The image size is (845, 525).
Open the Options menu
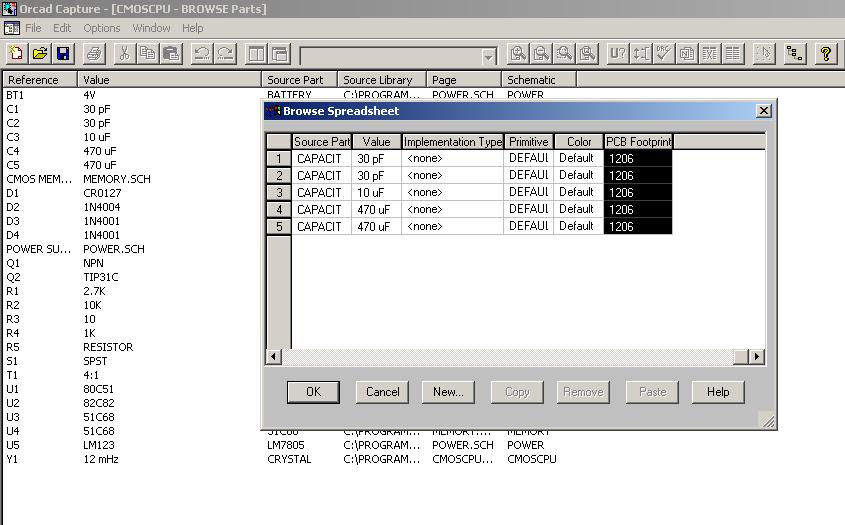(101, 28)
